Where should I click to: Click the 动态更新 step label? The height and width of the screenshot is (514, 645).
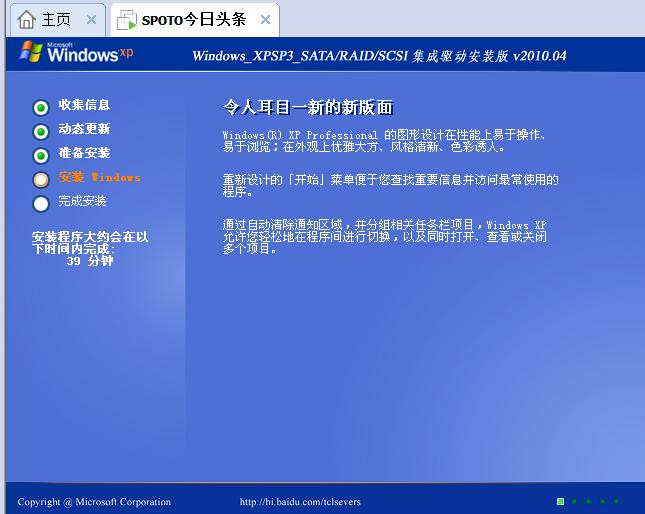tap(84, 129)
